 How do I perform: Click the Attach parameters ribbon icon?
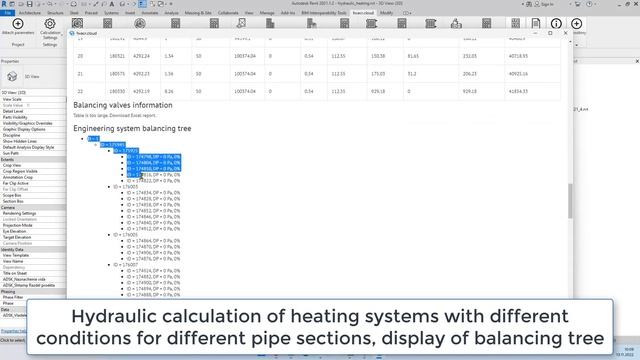18,24
